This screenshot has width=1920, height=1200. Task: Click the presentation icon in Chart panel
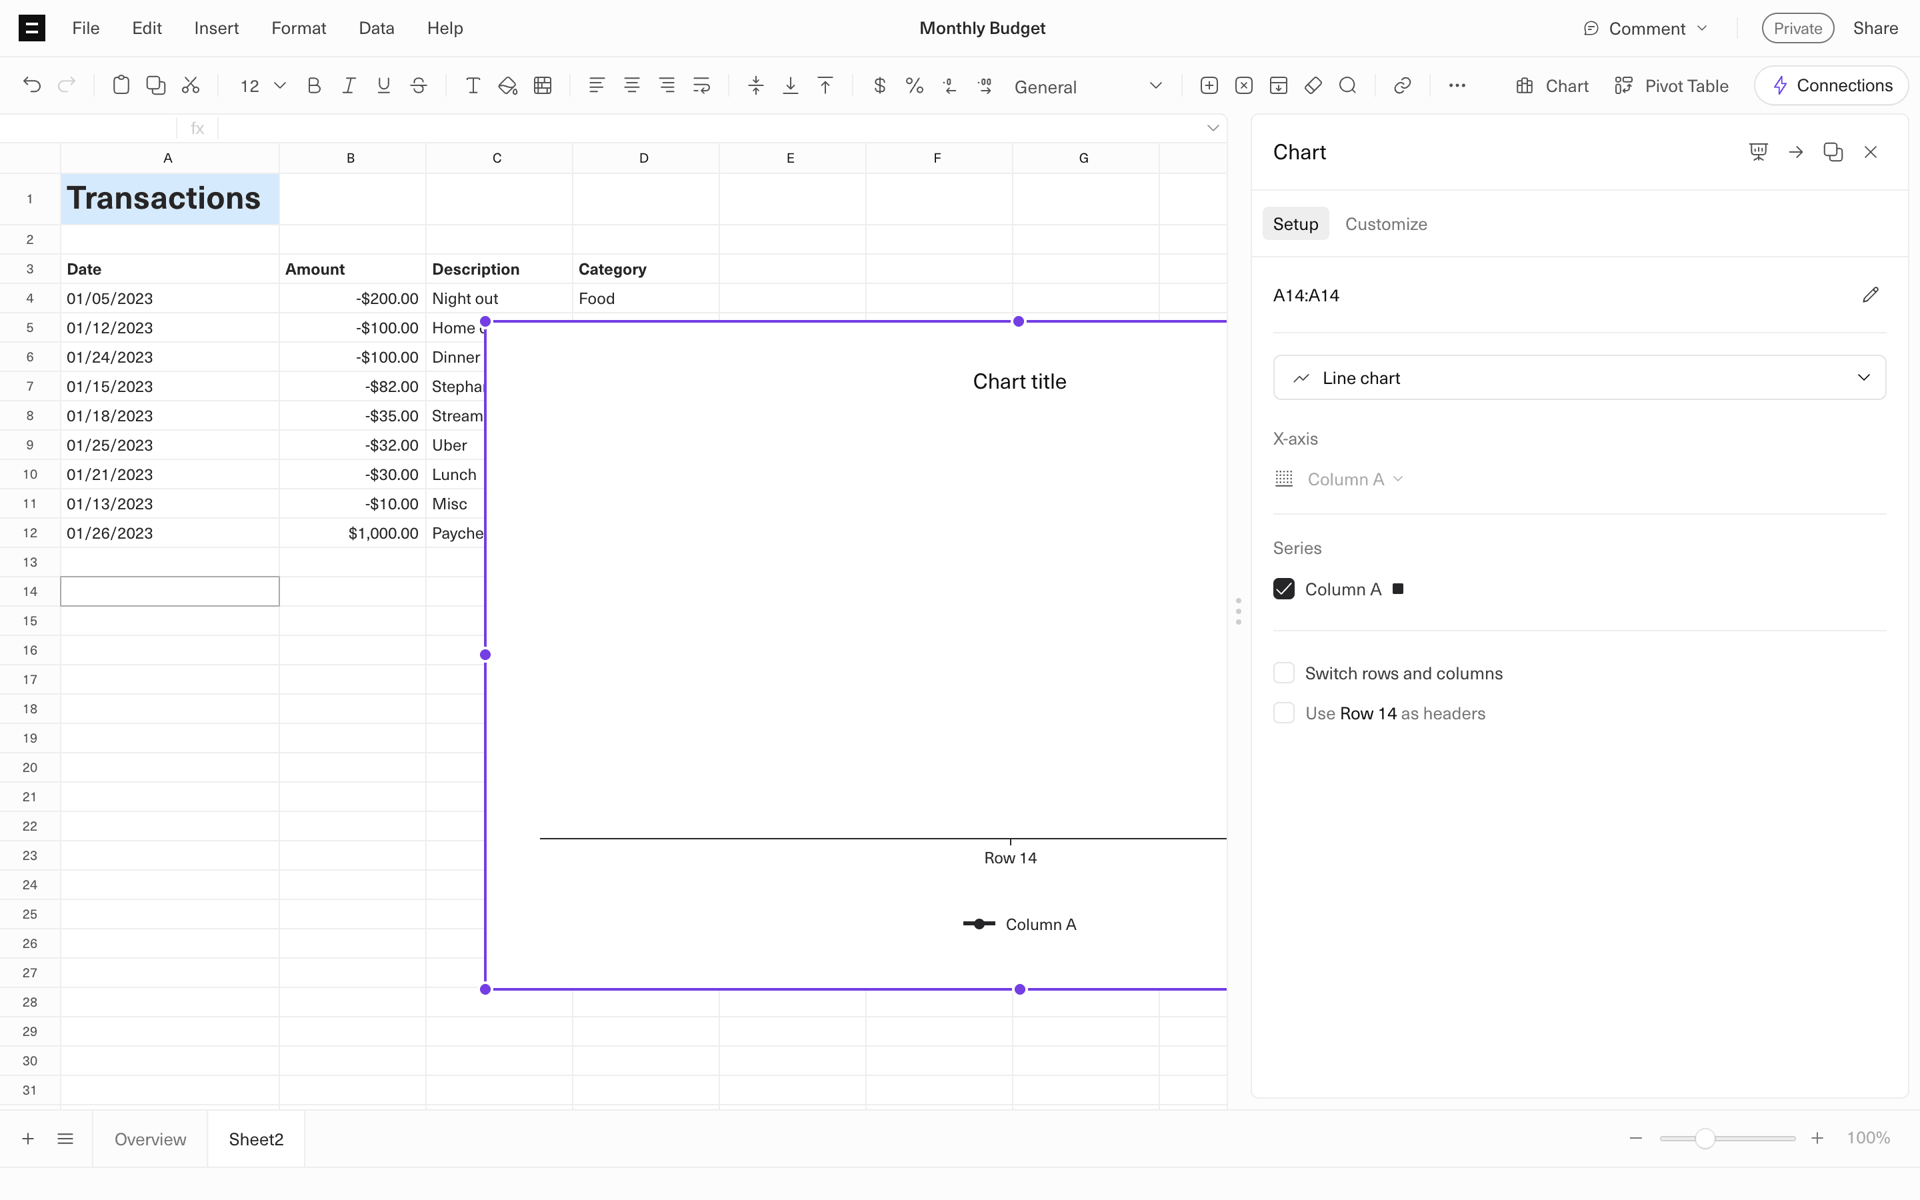click(1759, 152)
